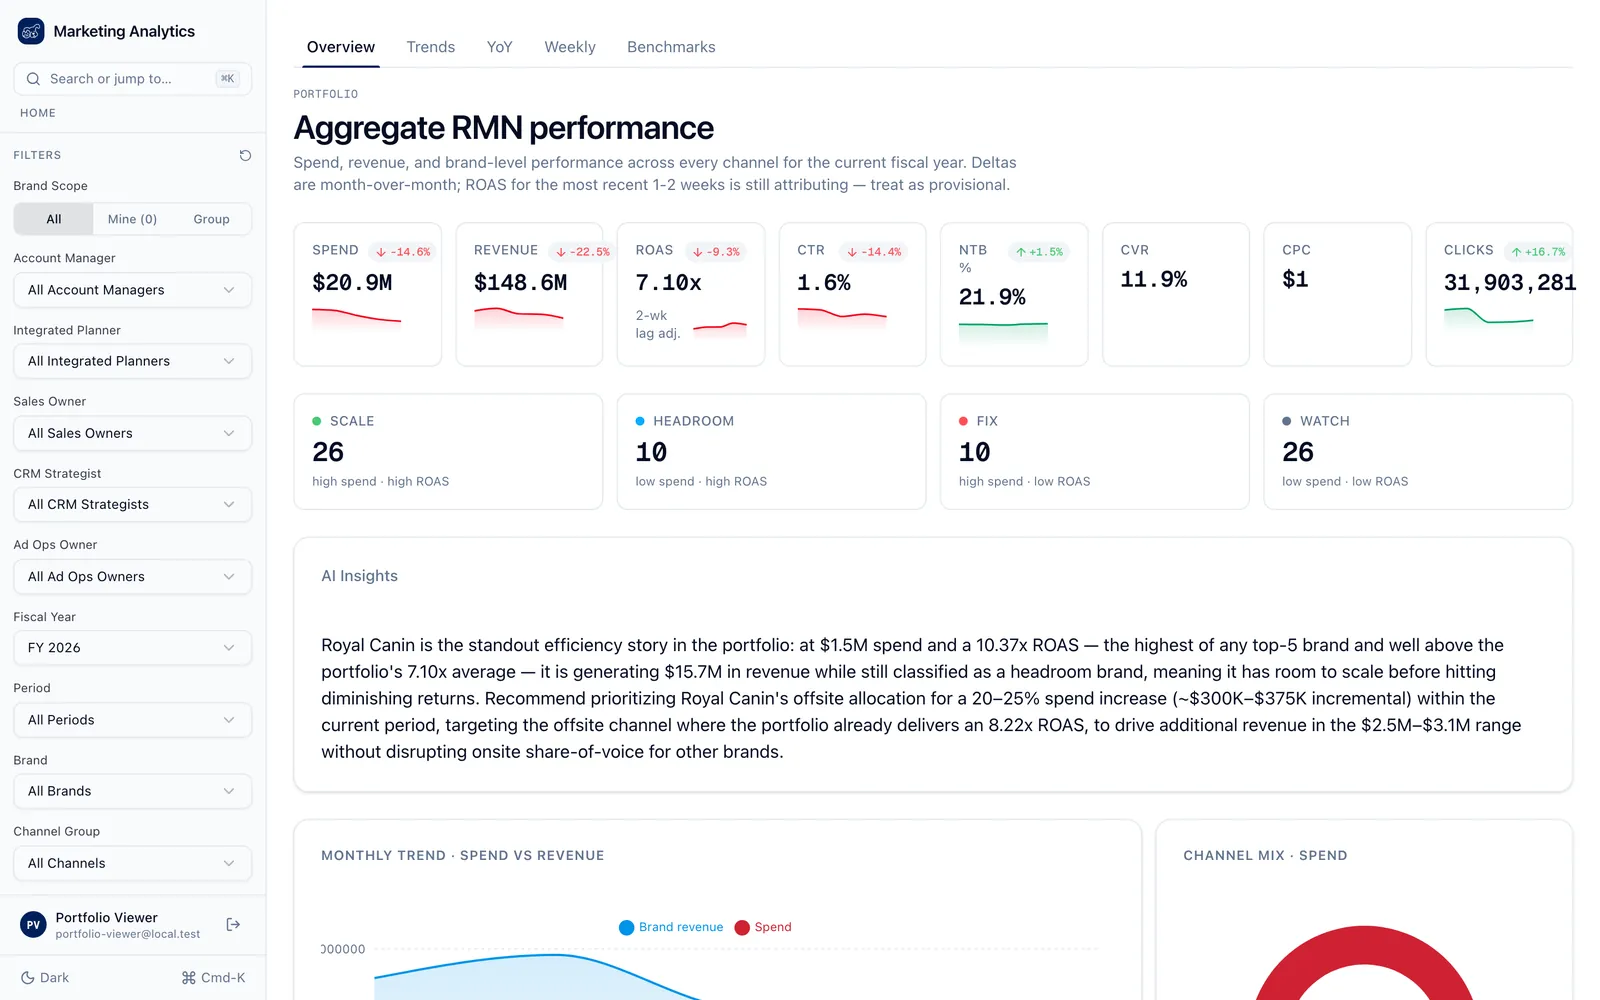Toggle Spend series in chart legend
Screen dimensions: 1600x1000
pyautogui.click(x=763, y=927)
